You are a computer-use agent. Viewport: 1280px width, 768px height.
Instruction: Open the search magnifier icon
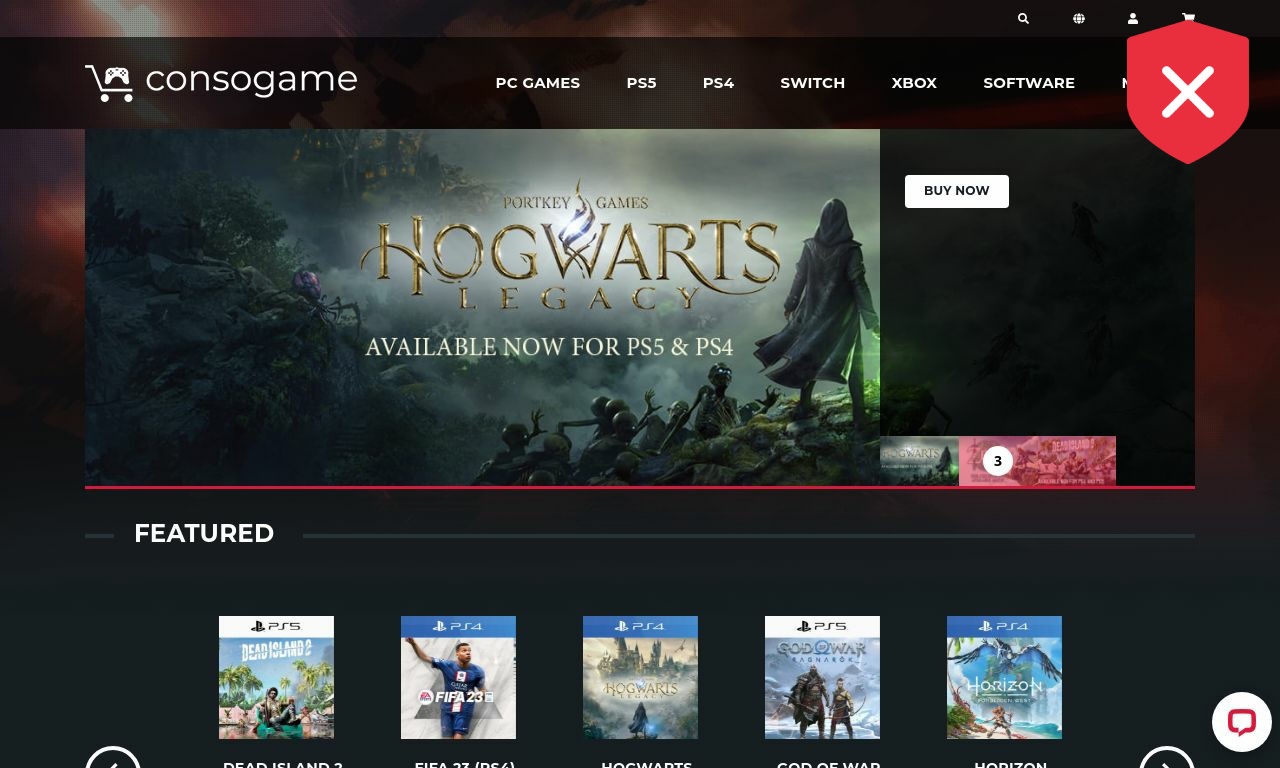1023,18
